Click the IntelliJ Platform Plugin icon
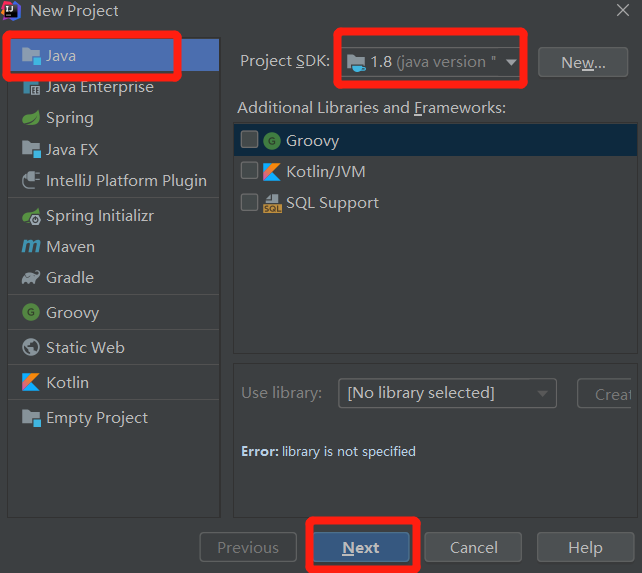Viewport: 642px width, 573px height. (30, 181)
